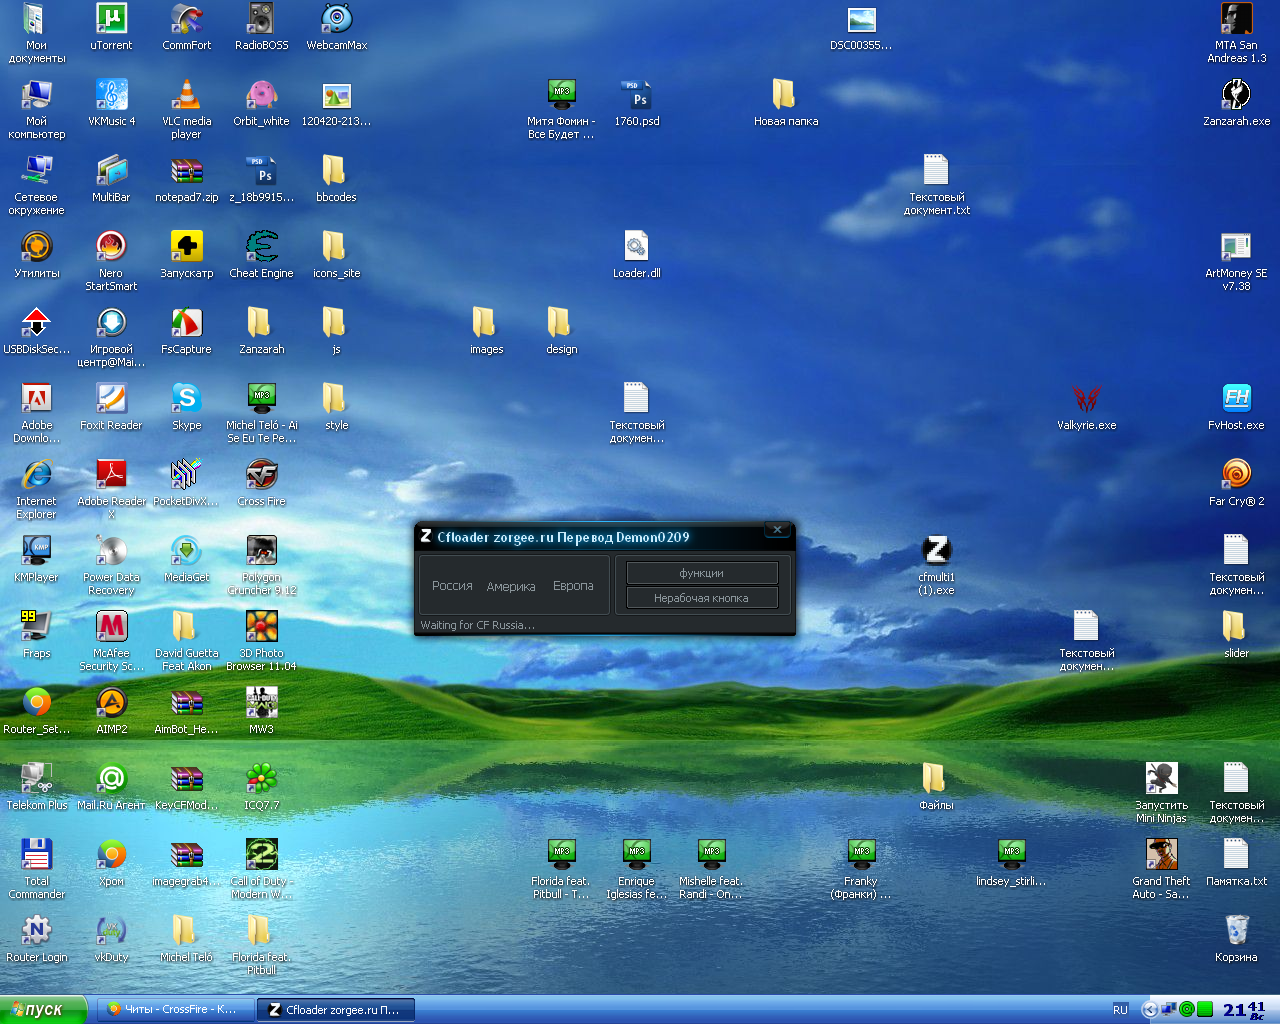Viewport: 1280px width, 1024px height.
Task: Open the RU language indicator in tray
Action: [1120, 1010]
